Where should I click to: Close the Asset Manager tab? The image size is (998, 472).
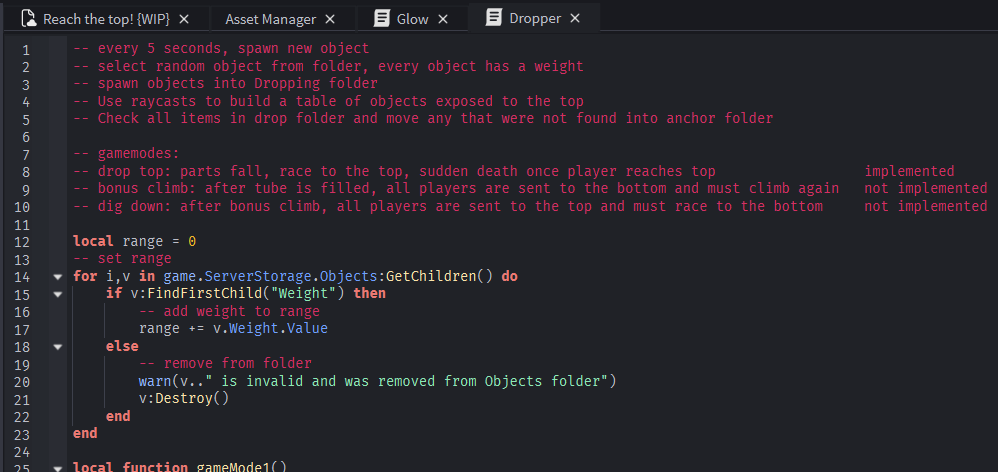click(x=331, y=19)
